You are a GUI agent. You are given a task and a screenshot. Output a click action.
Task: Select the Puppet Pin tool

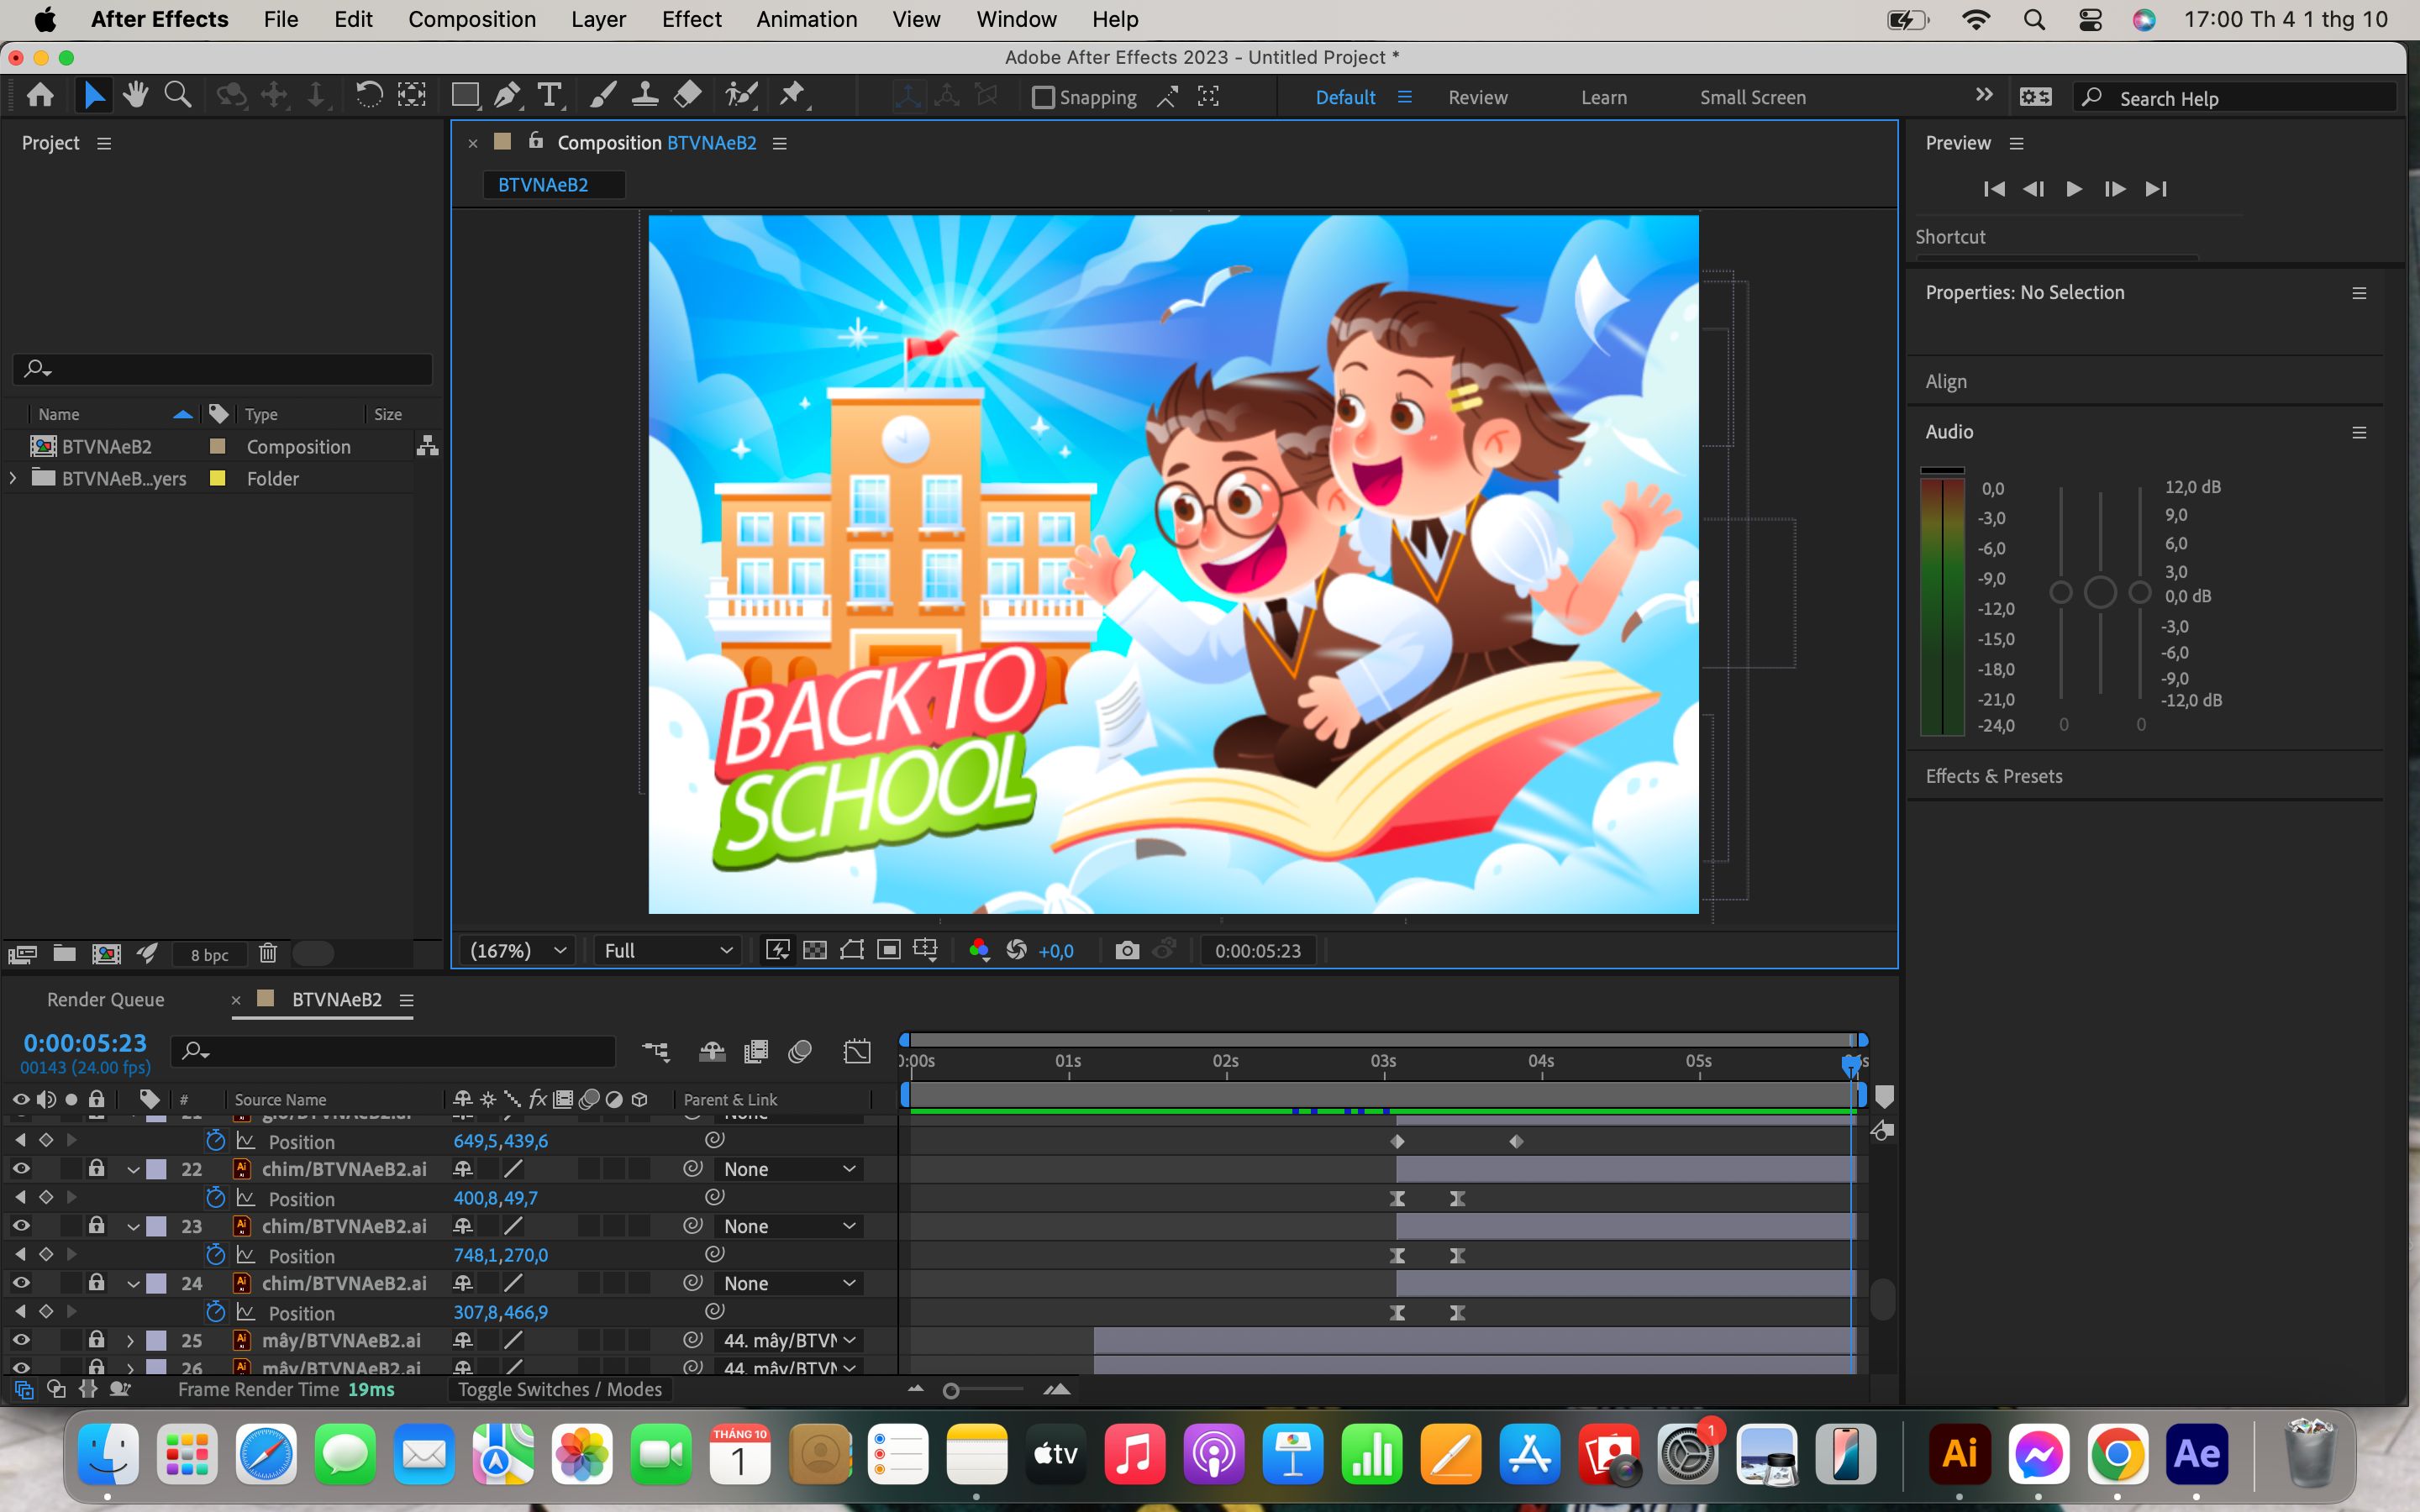[793, 96]
